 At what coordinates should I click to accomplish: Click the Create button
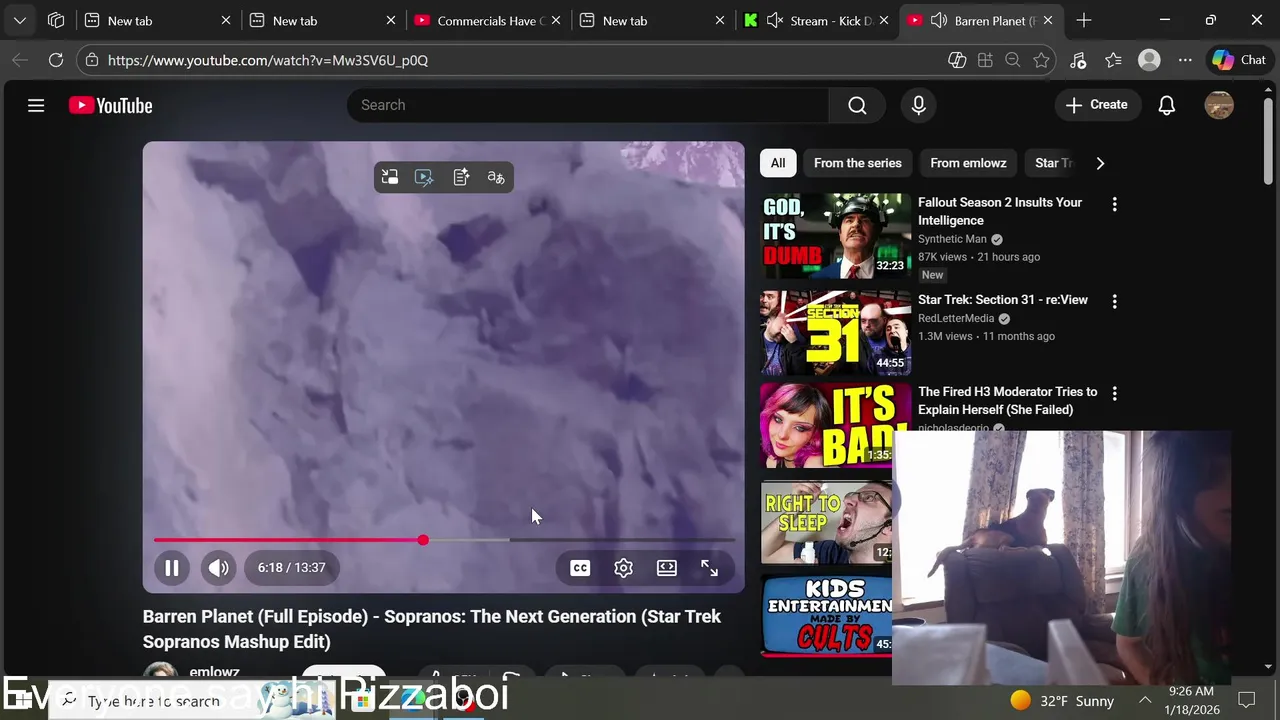tap(1097, 105)
